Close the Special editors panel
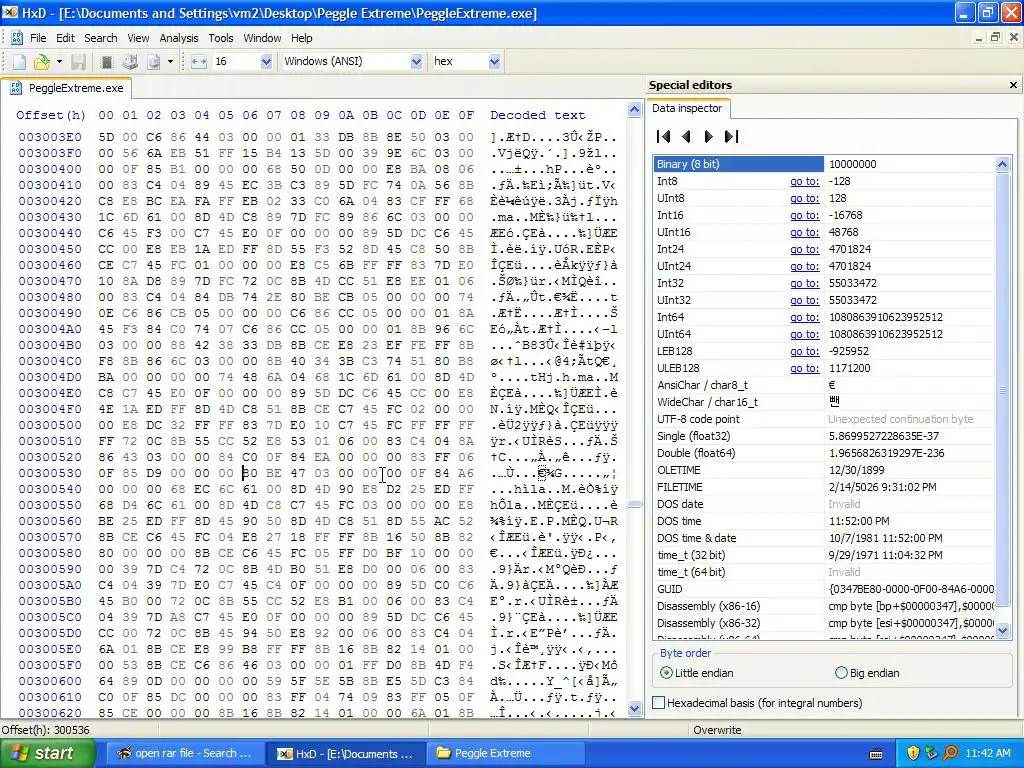 1014,85
